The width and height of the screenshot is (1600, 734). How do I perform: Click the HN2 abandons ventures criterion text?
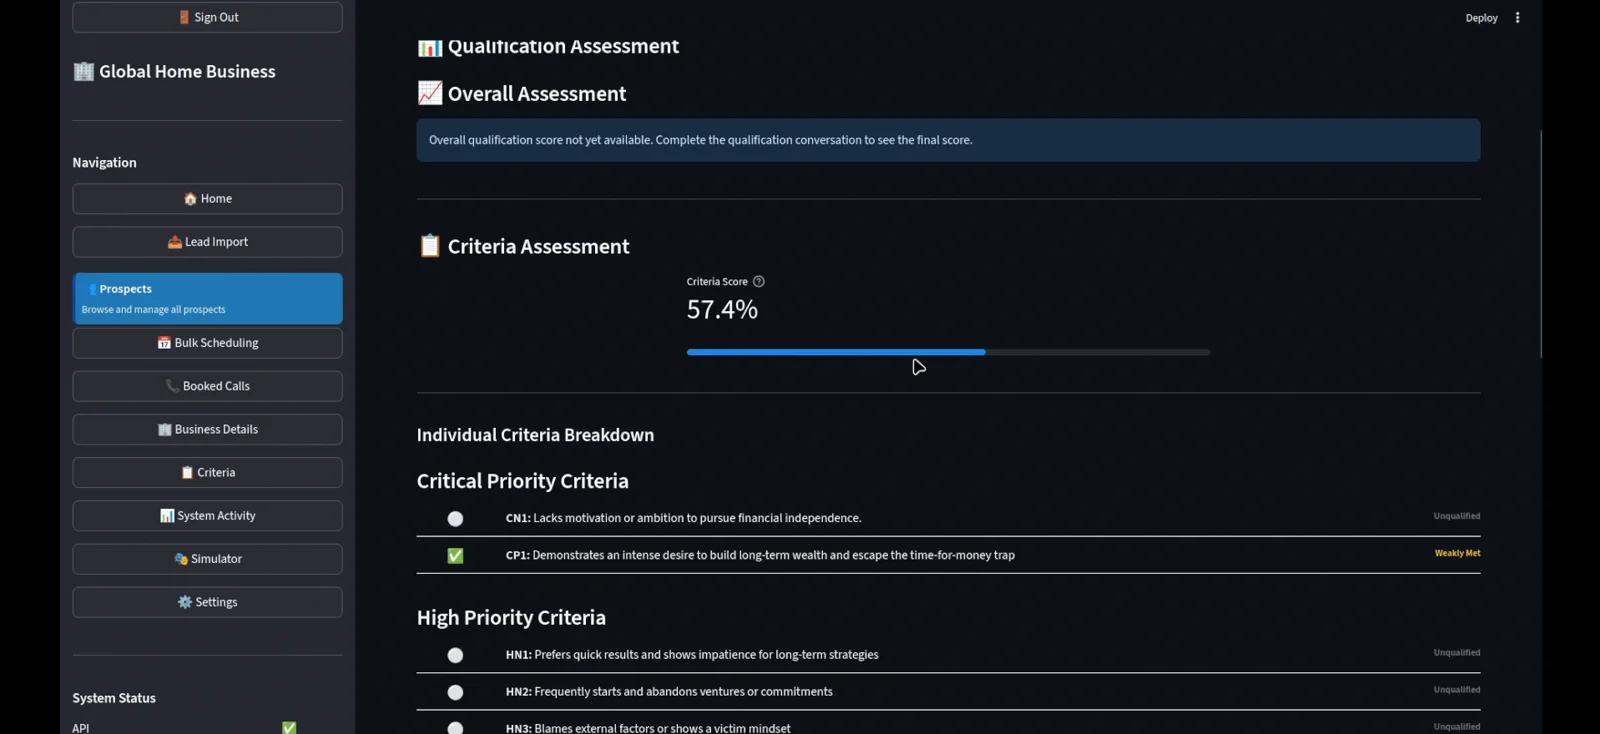[x=669, y=692]
